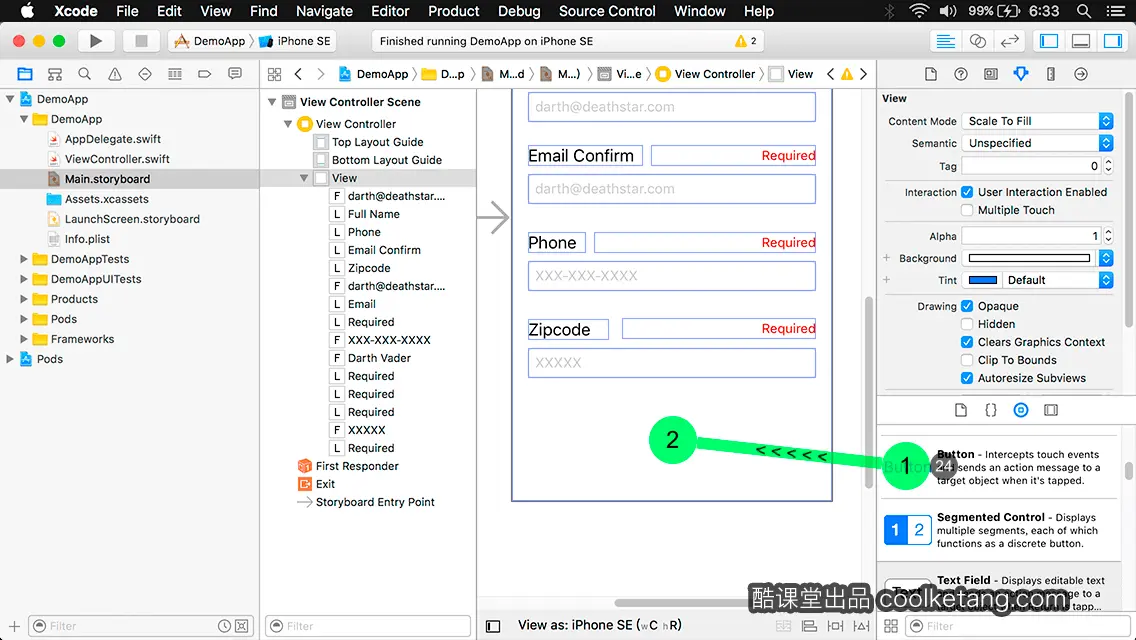Select ViewController.swift in navigator

click(x=117, y=159)
